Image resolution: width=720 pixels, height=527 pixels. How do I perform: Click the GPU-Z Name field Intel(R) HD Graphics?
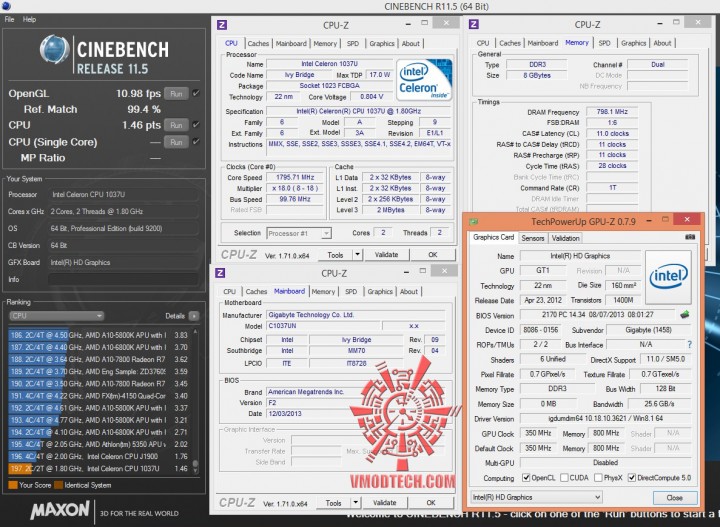(580, 256)
